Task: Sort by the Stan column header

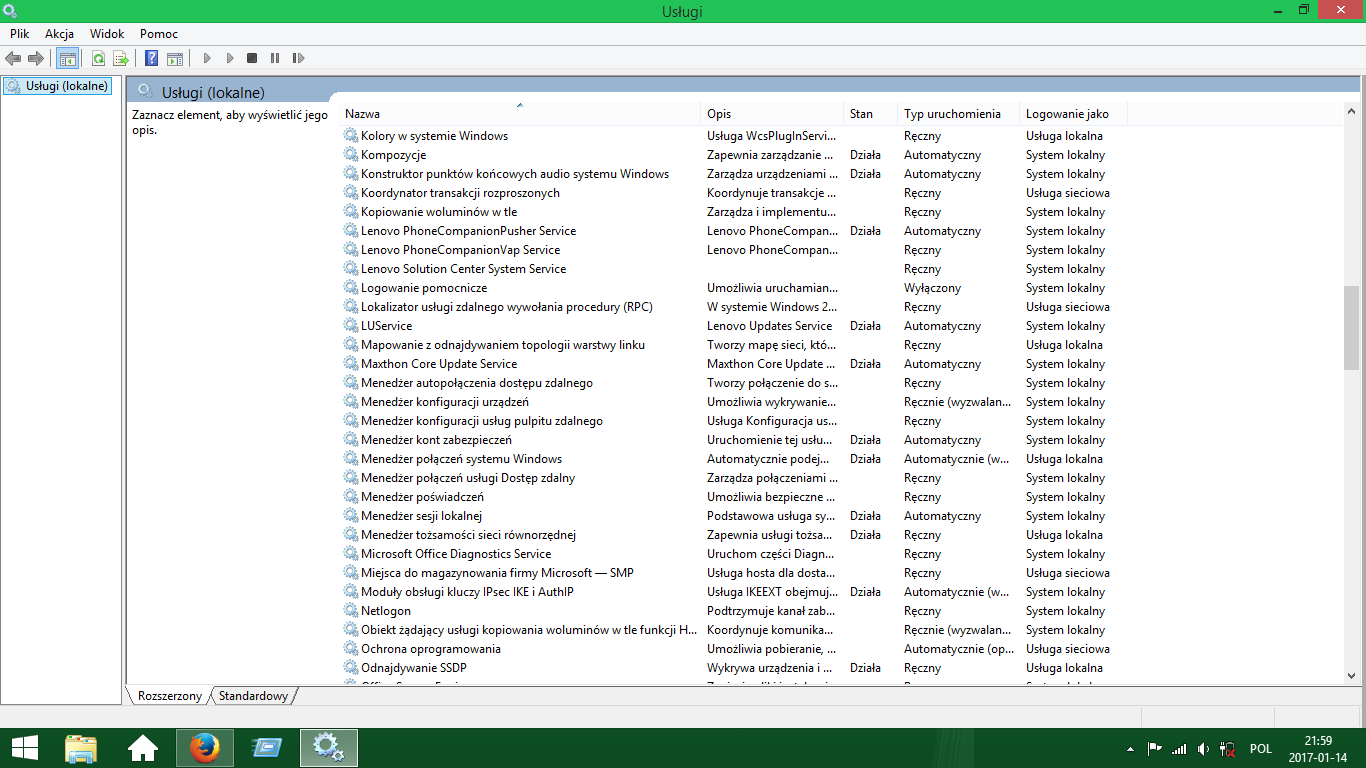Action: 871,114
